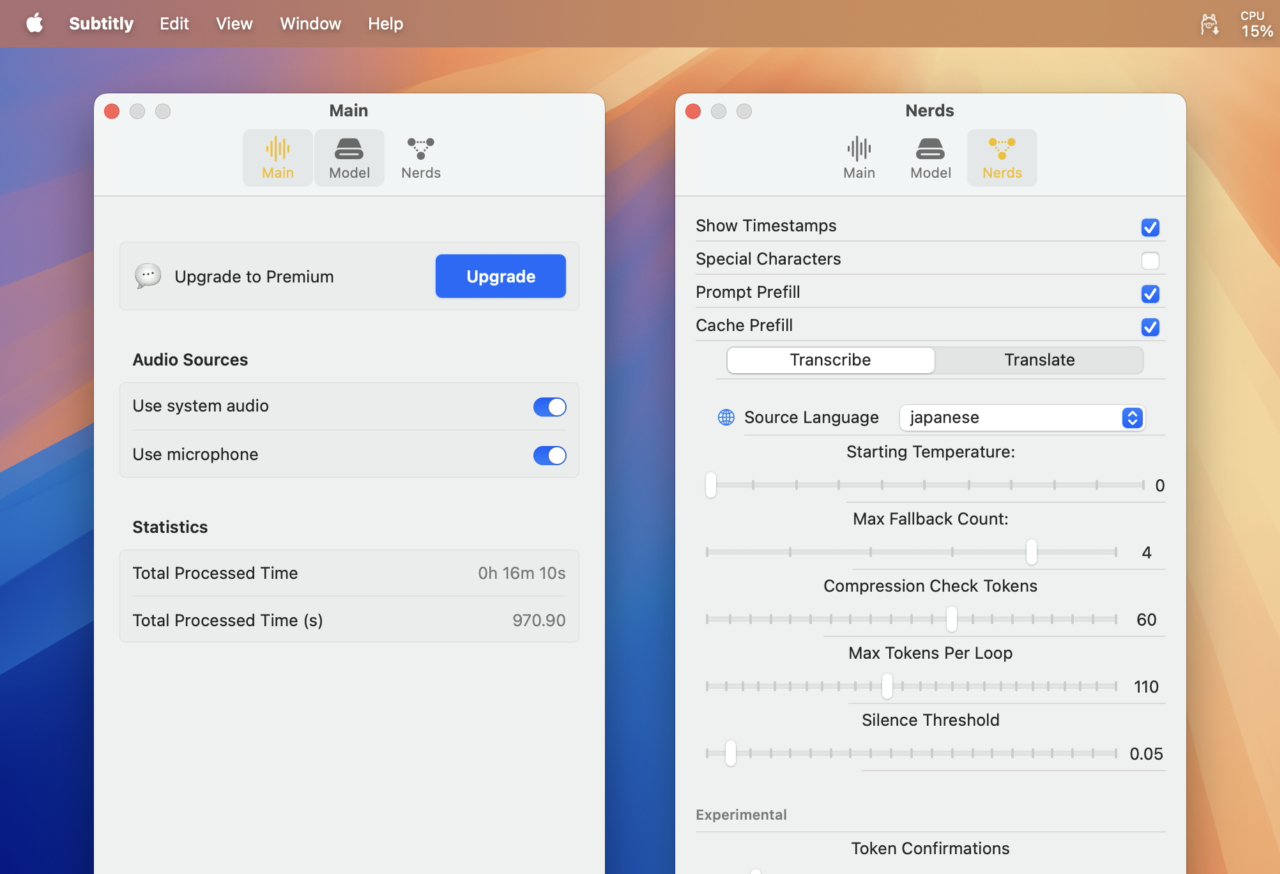Toggle Use system audio switch
The image size is (1280, 874).
point(550,406)
